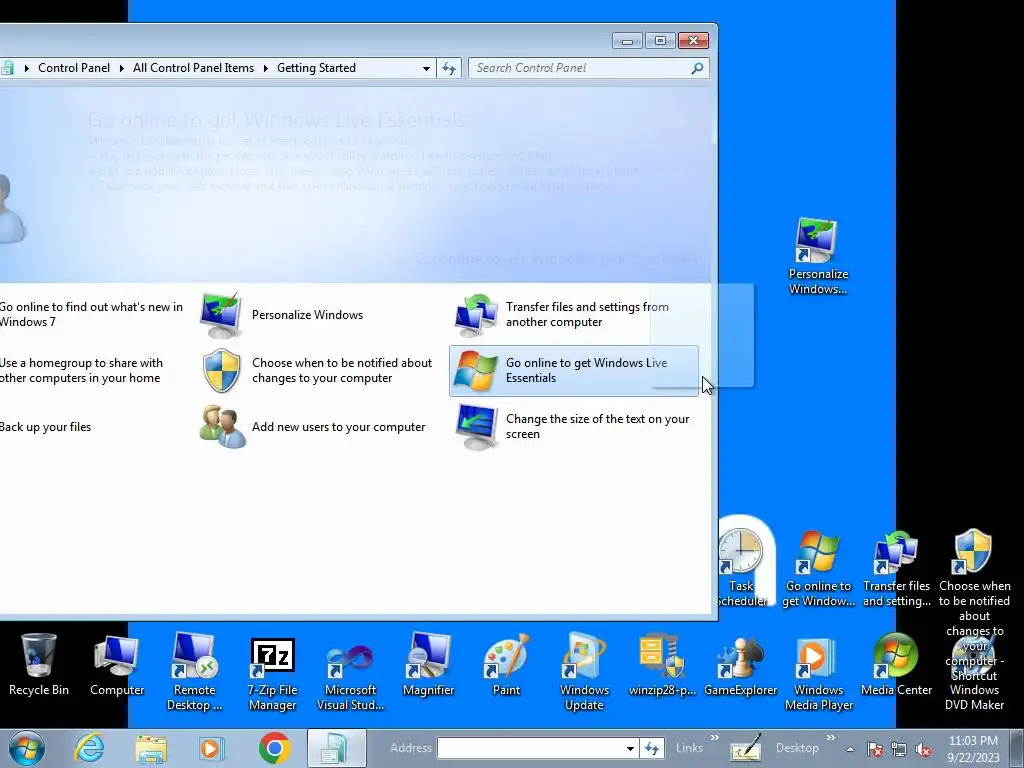This screenshot has height=768, width=1024.
Task: Select Go online to find out what's new
Action: coord(91,314)
